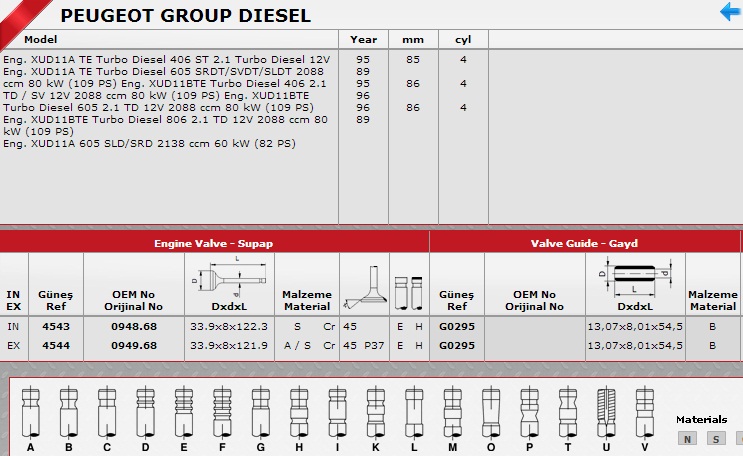Click the P37 value in EX row
Screen dimensions: 743x456
pos(374,346)
